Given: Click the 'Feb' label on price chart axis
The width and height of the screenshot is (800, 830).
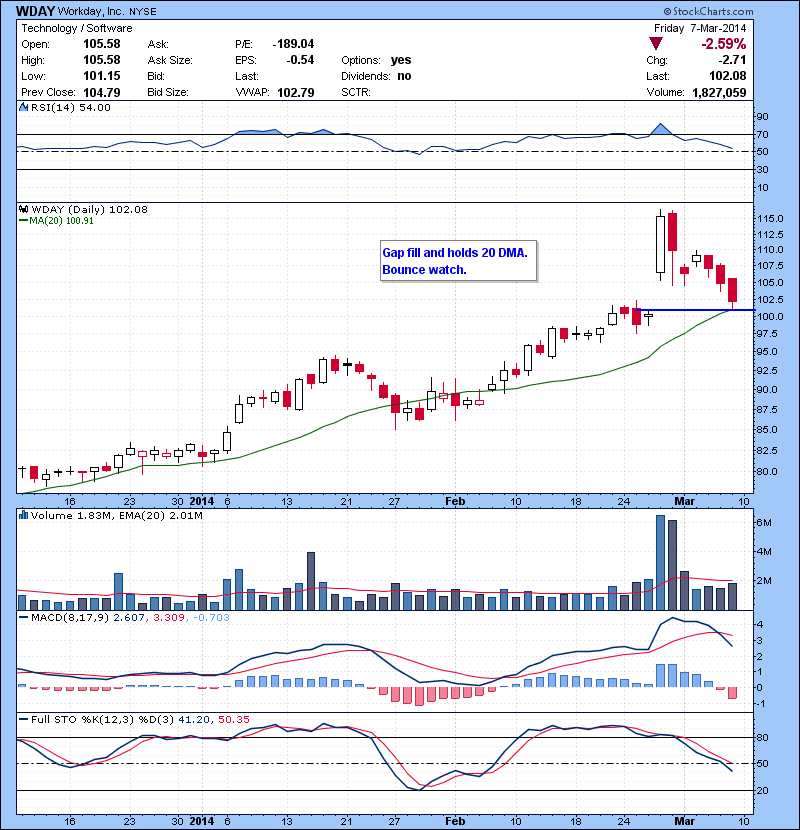Looking at the screenshot, I should (x=455, y=501).
